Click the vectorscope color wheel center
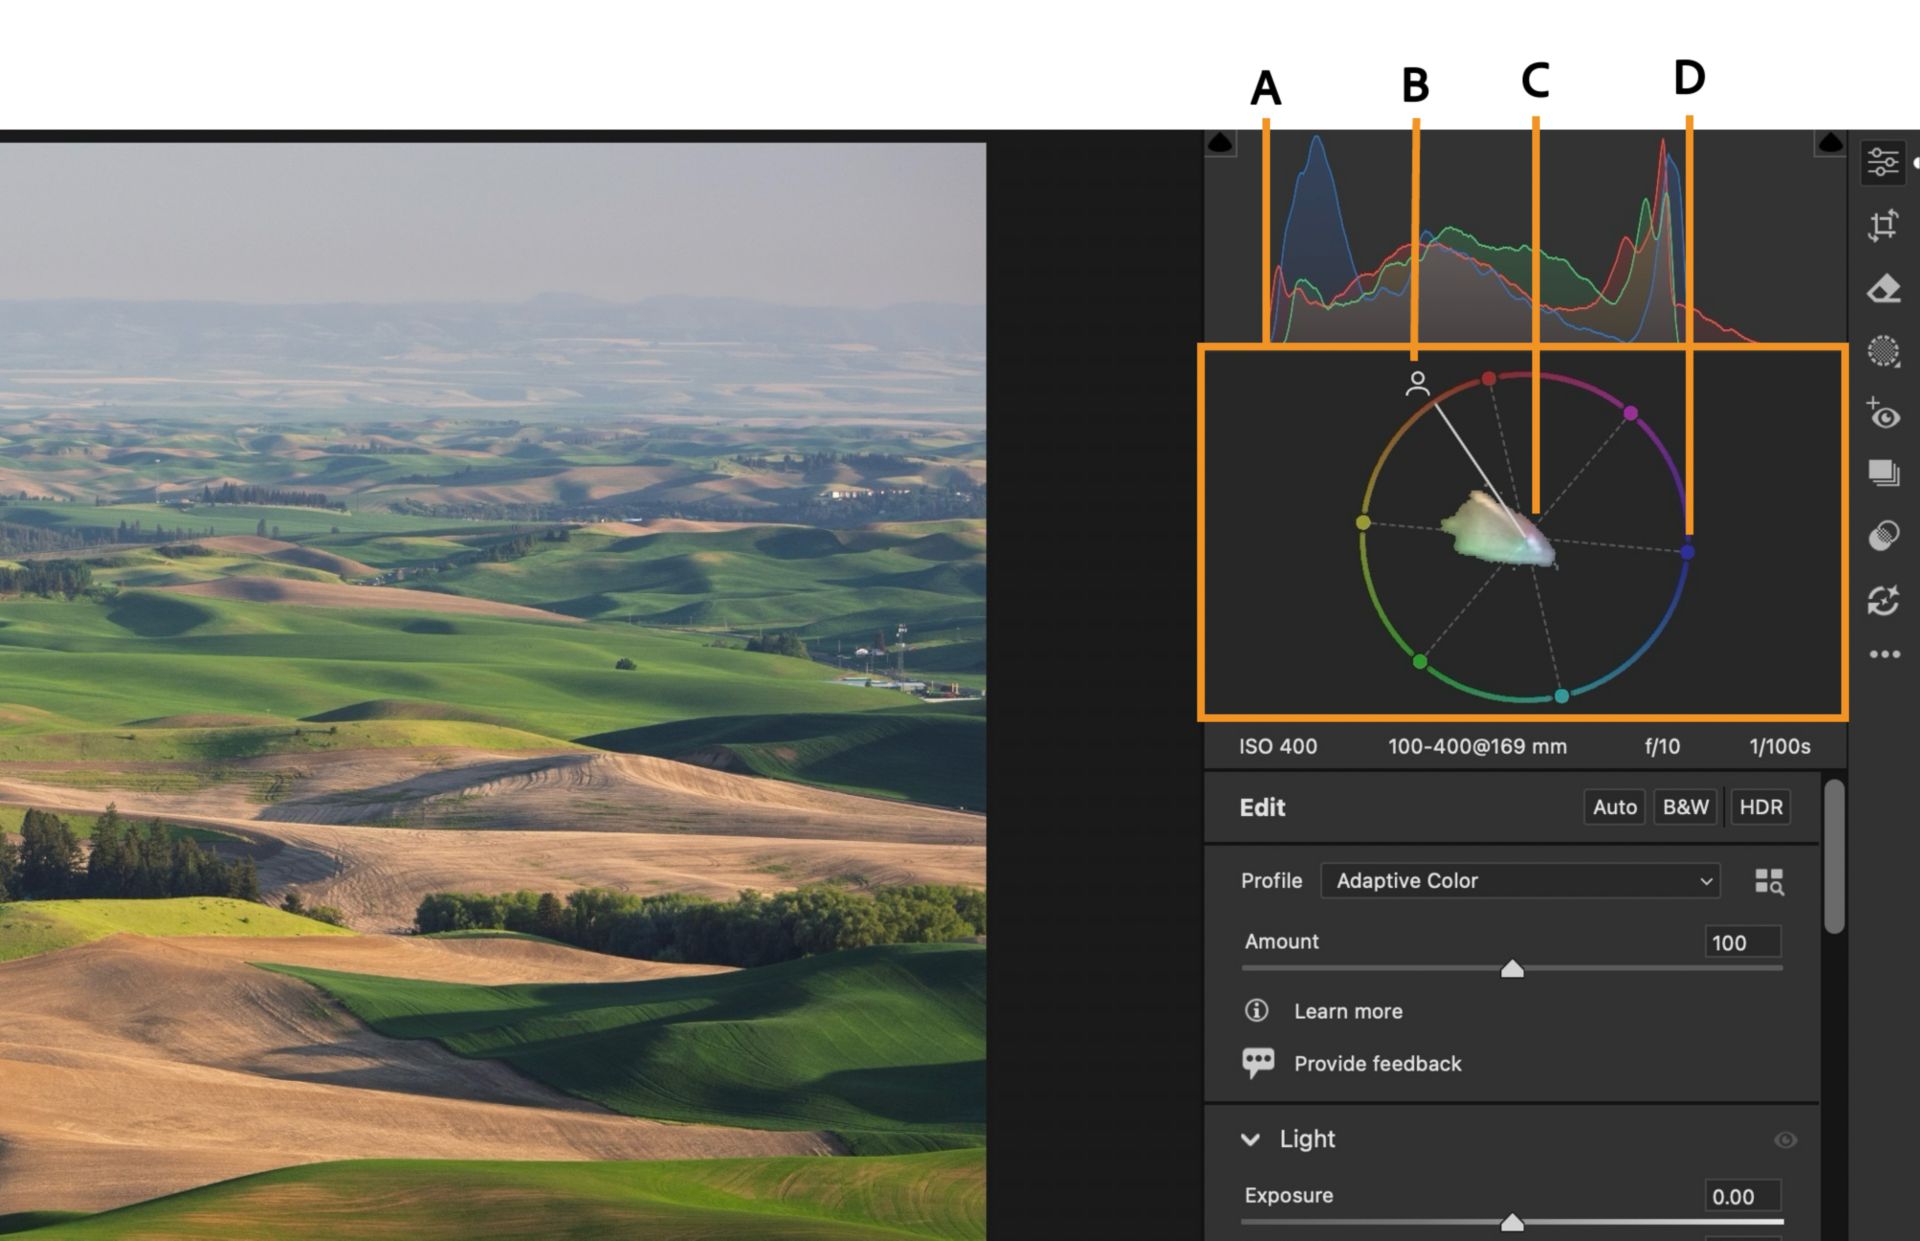1920x1241 pixels. pyautogui.click(x=1525, y=537)
